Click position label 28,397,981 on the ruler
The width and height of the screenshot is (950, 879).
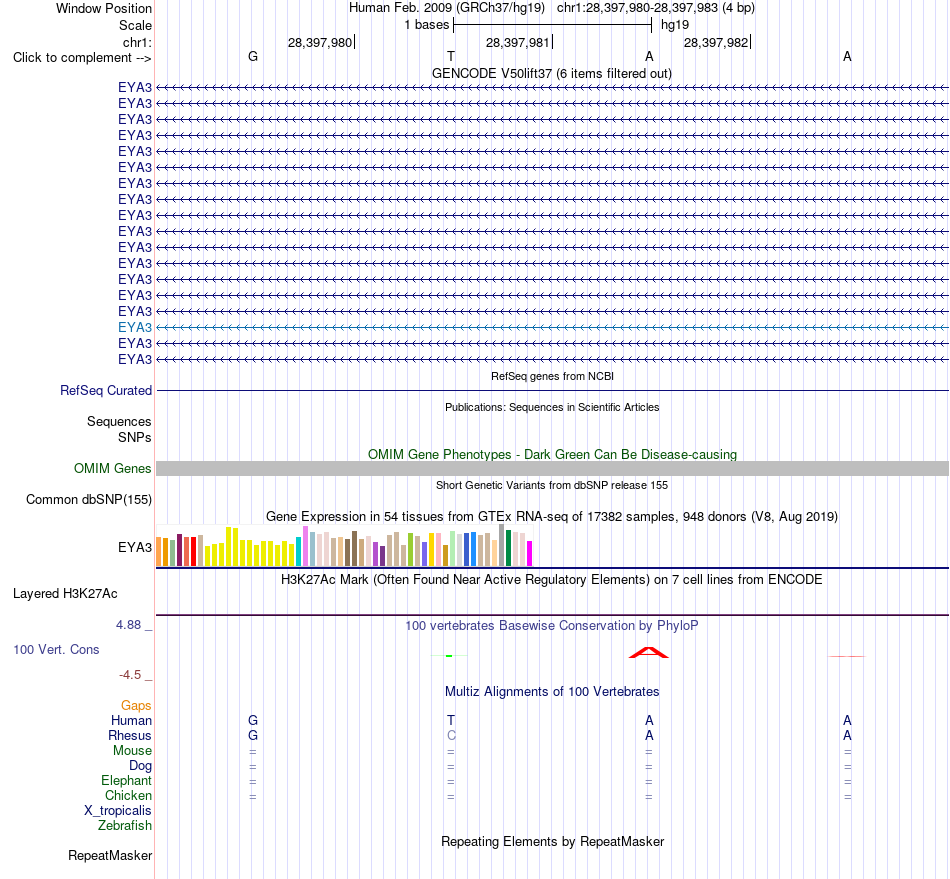click(x=518, y=42)
